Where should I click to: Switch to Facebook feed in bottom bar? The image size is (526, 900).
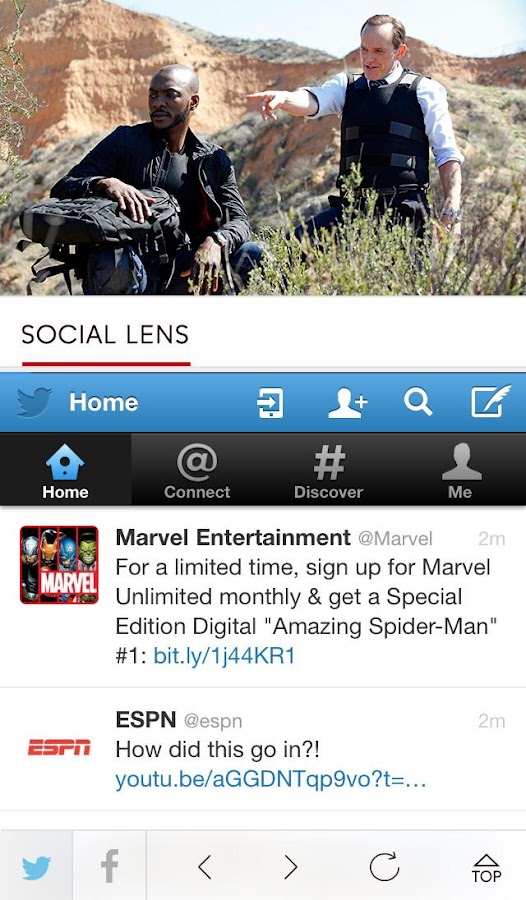(109, 867)
